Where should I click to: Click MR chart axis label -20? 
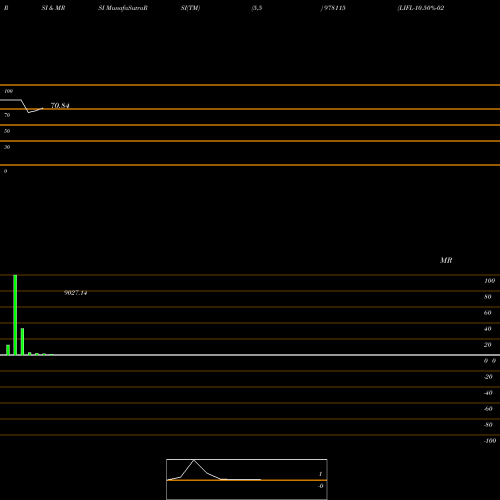[488, 377]
